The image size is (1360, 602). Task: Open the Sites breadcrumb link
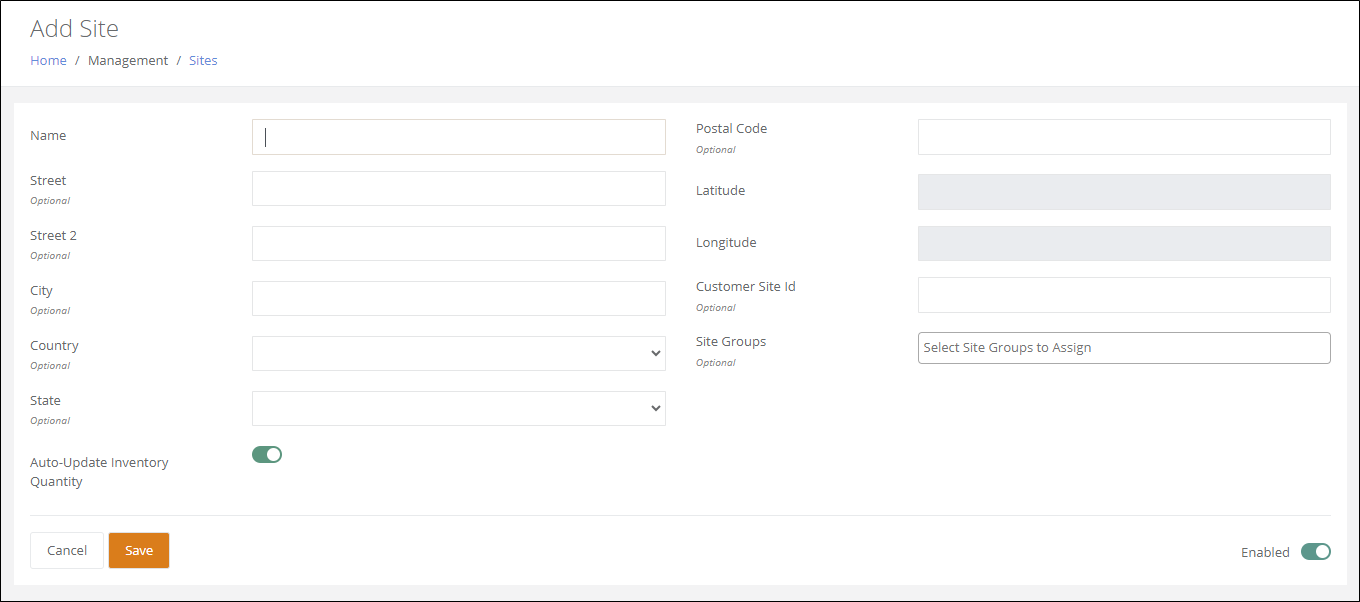point(203,60)
